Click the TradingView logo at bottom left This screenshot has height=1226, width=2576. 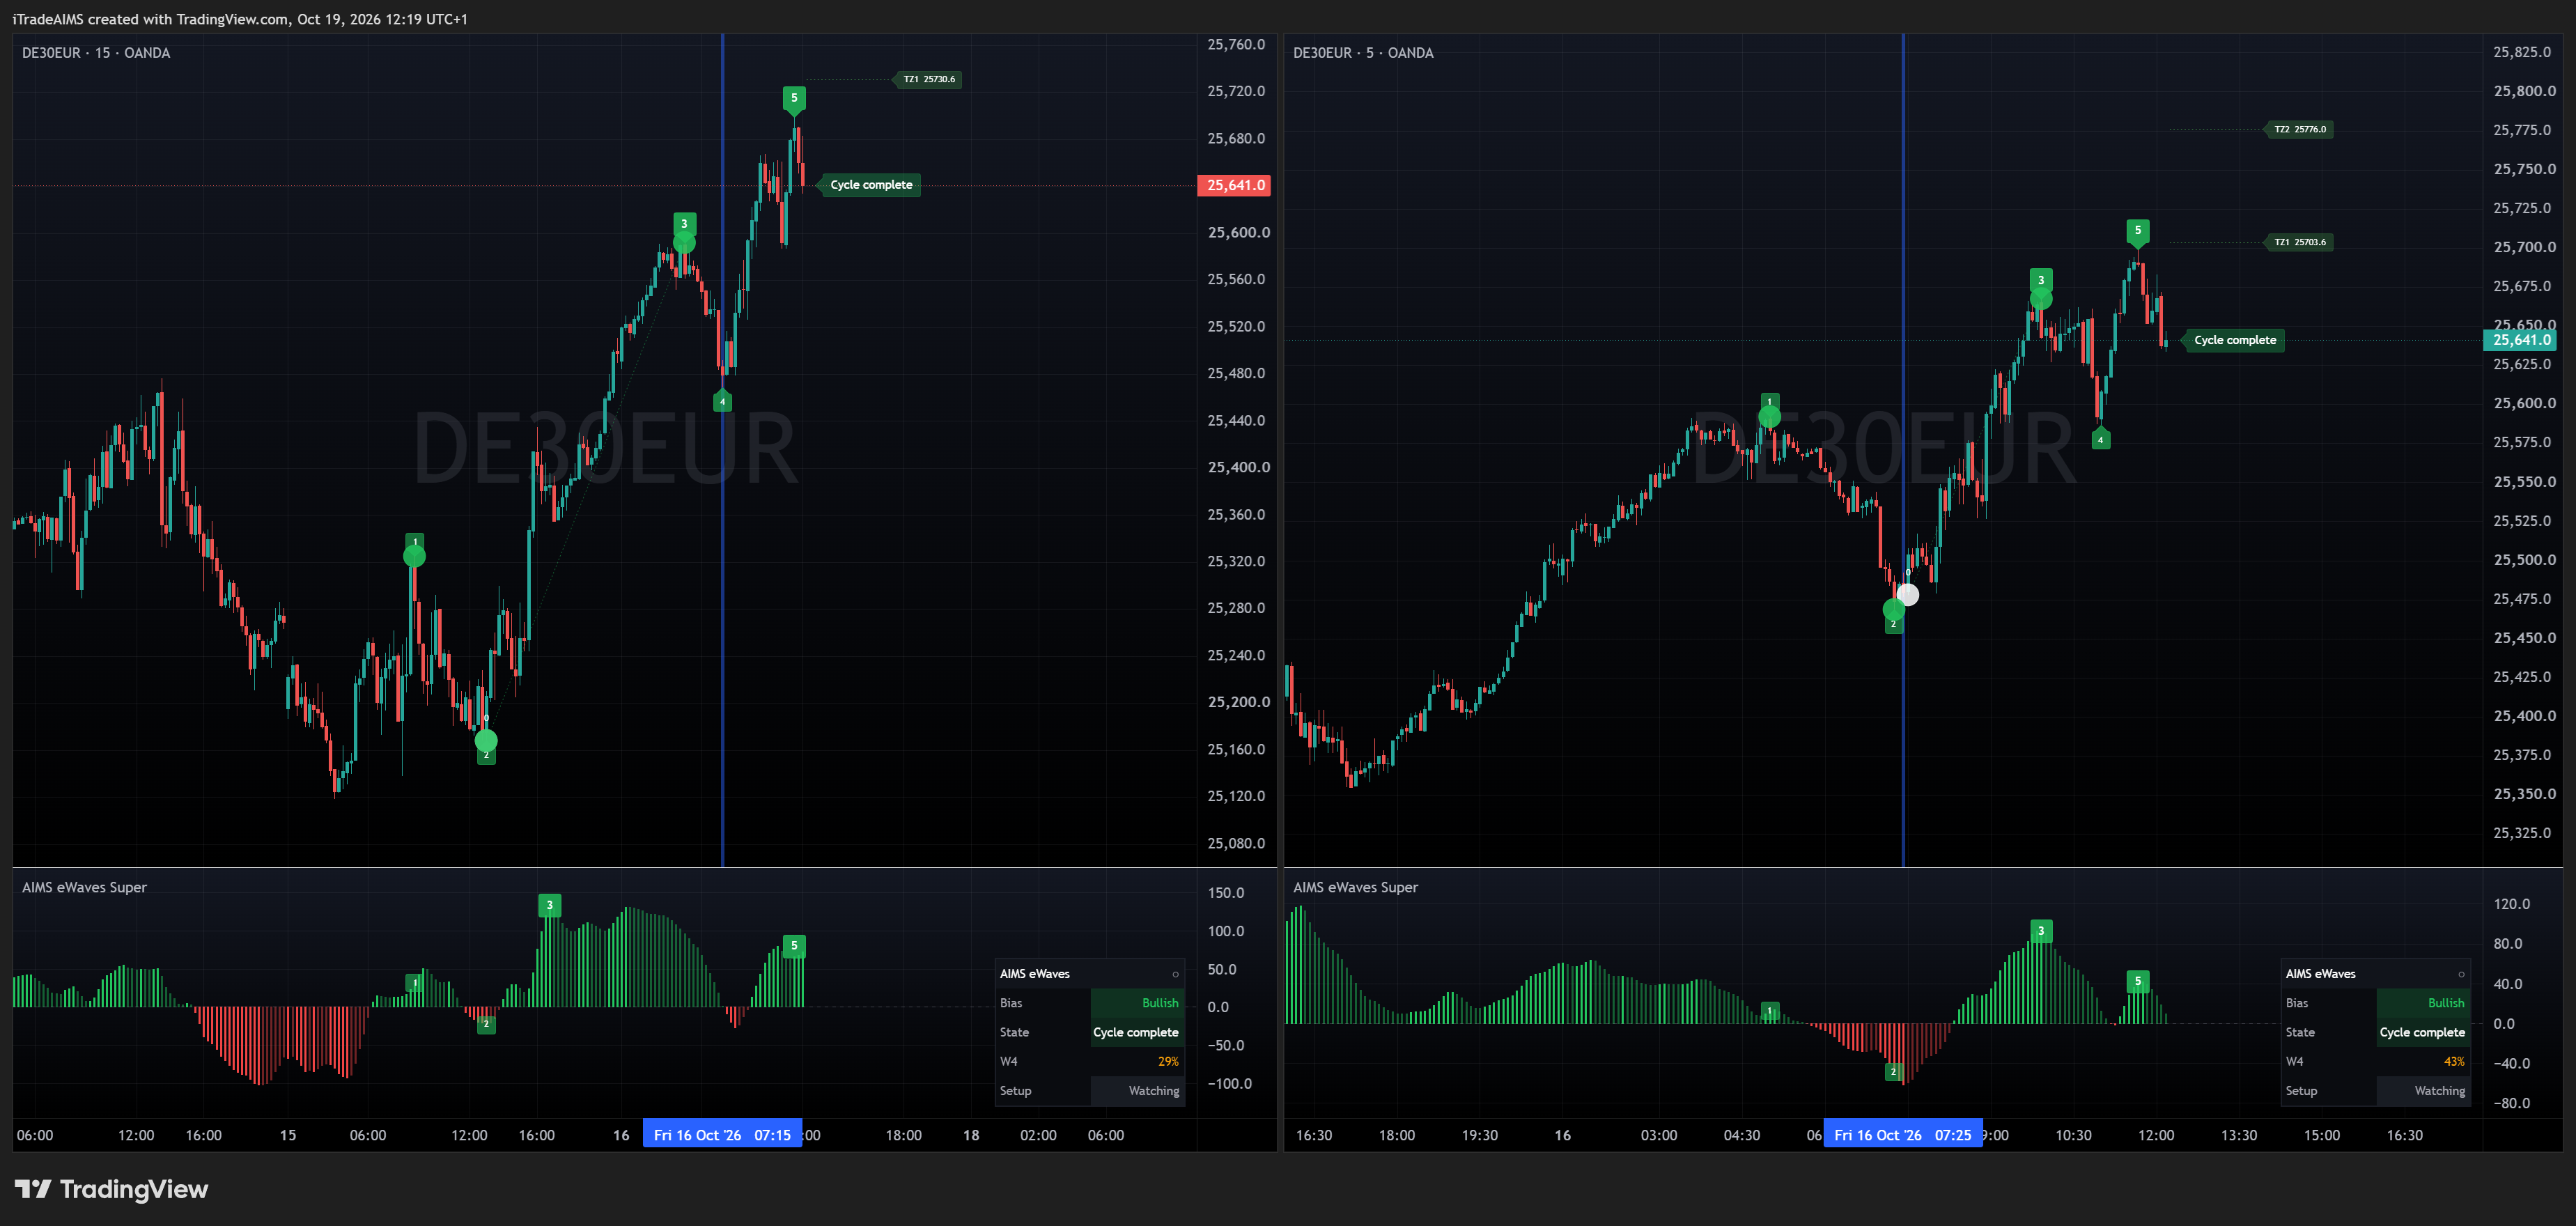coord(111,1189)
